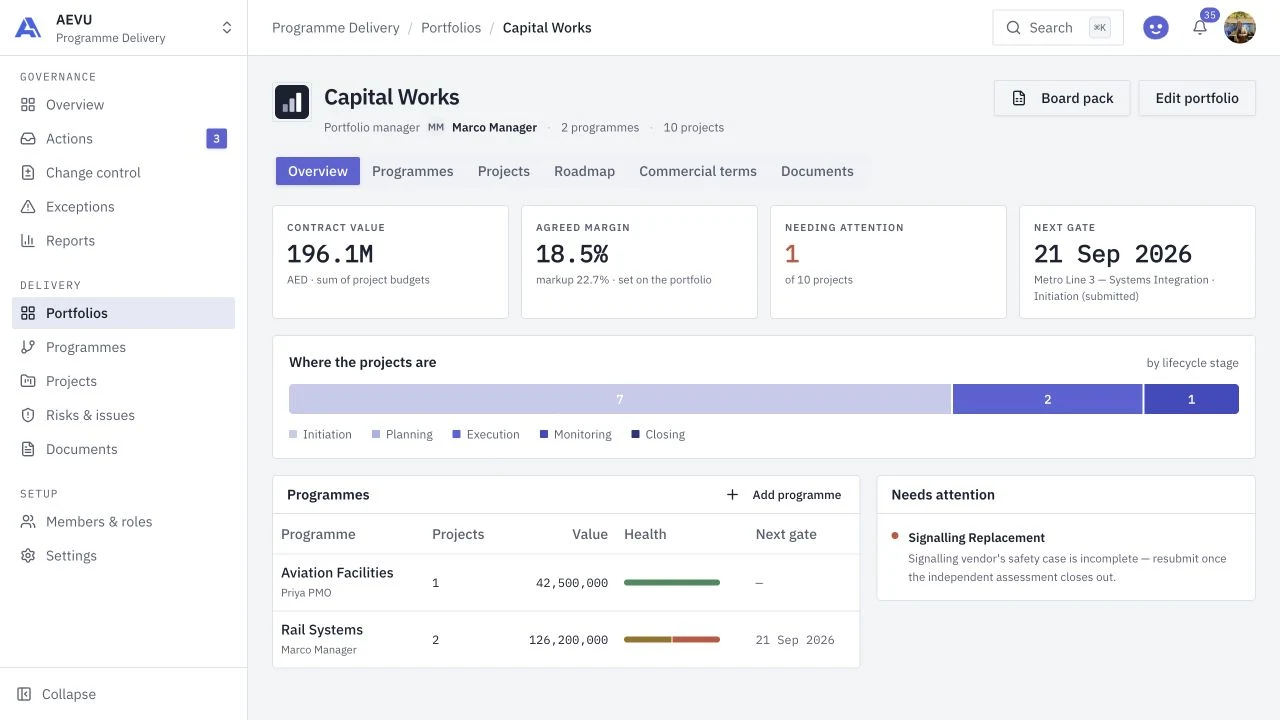Click Marco Manager portfolio manager name
This screenshot has height=720, width=1280.
pos(494,128)
